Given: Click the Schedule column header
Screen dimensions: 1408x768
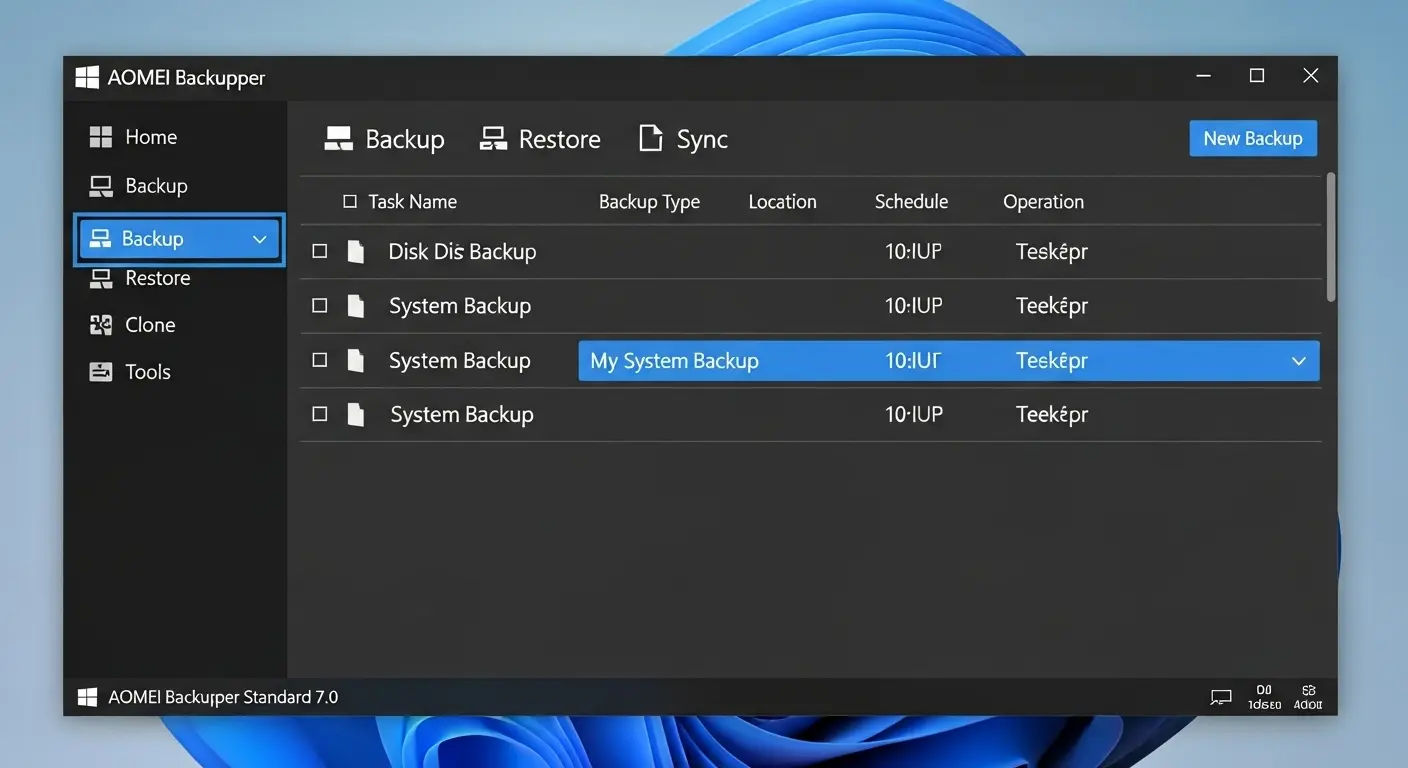Looking at the screenshot, I should point(911,201).
